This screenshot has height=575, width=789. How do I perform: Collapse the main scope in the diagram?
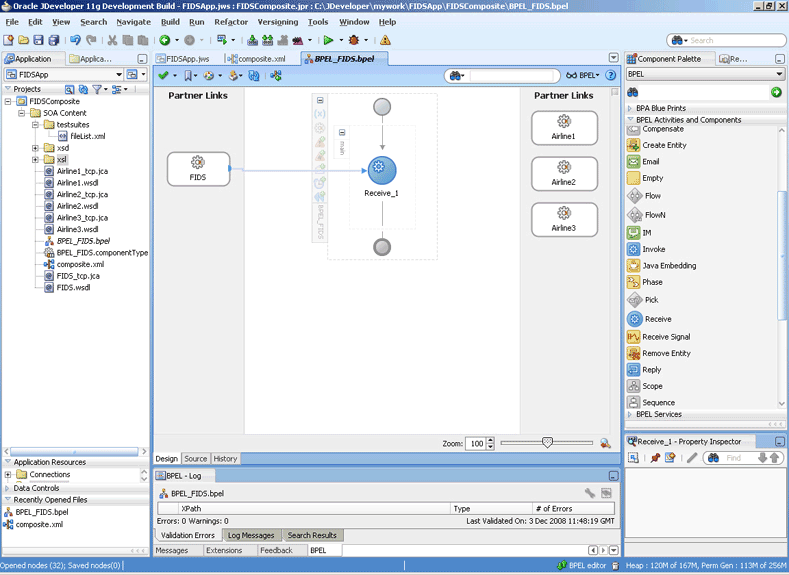click(342, 132)
